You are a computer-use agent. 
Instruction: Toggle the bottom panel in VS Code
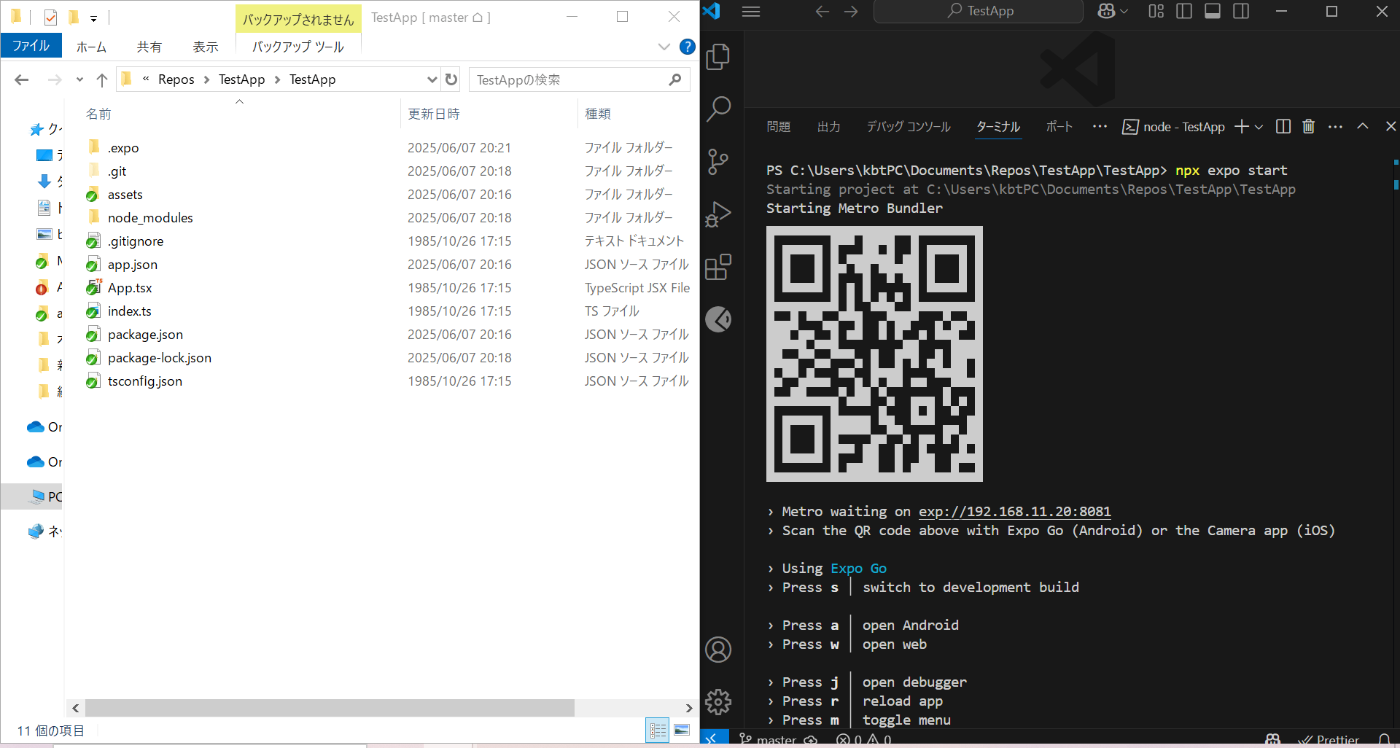pos(1212,11)
